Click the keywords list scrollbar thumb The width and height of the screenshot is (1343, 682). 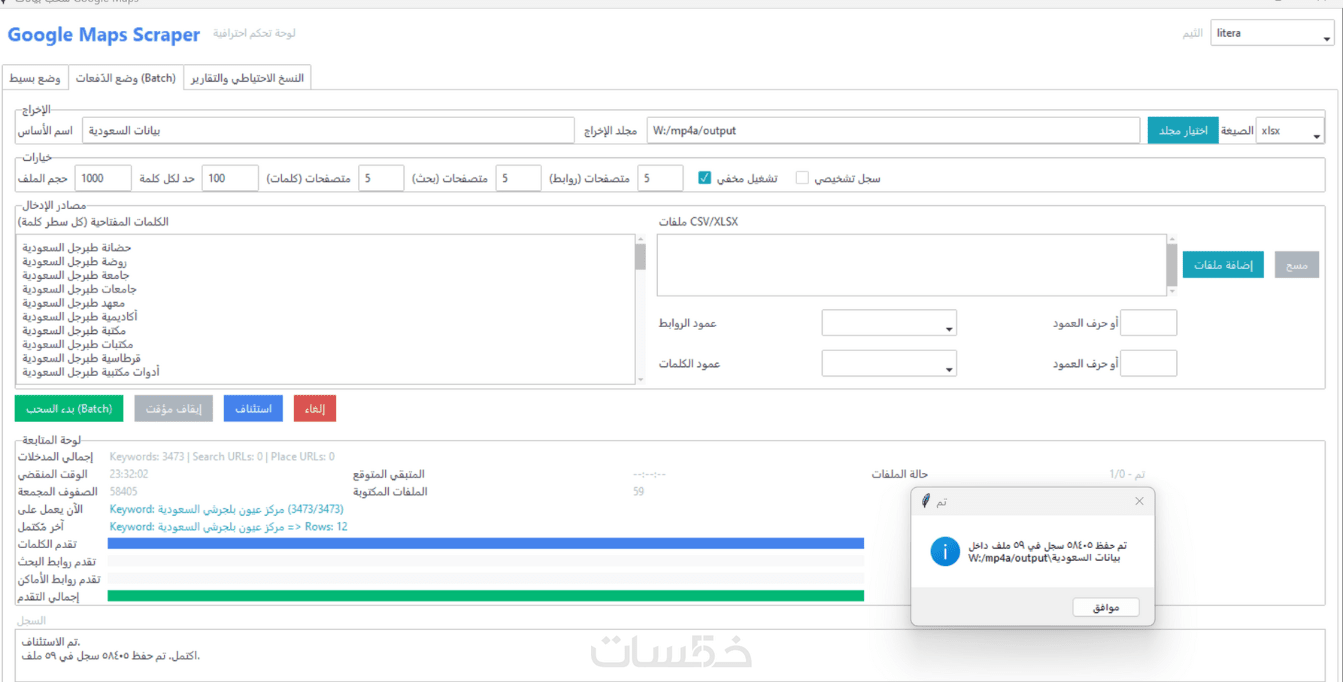tap(640, 257)
